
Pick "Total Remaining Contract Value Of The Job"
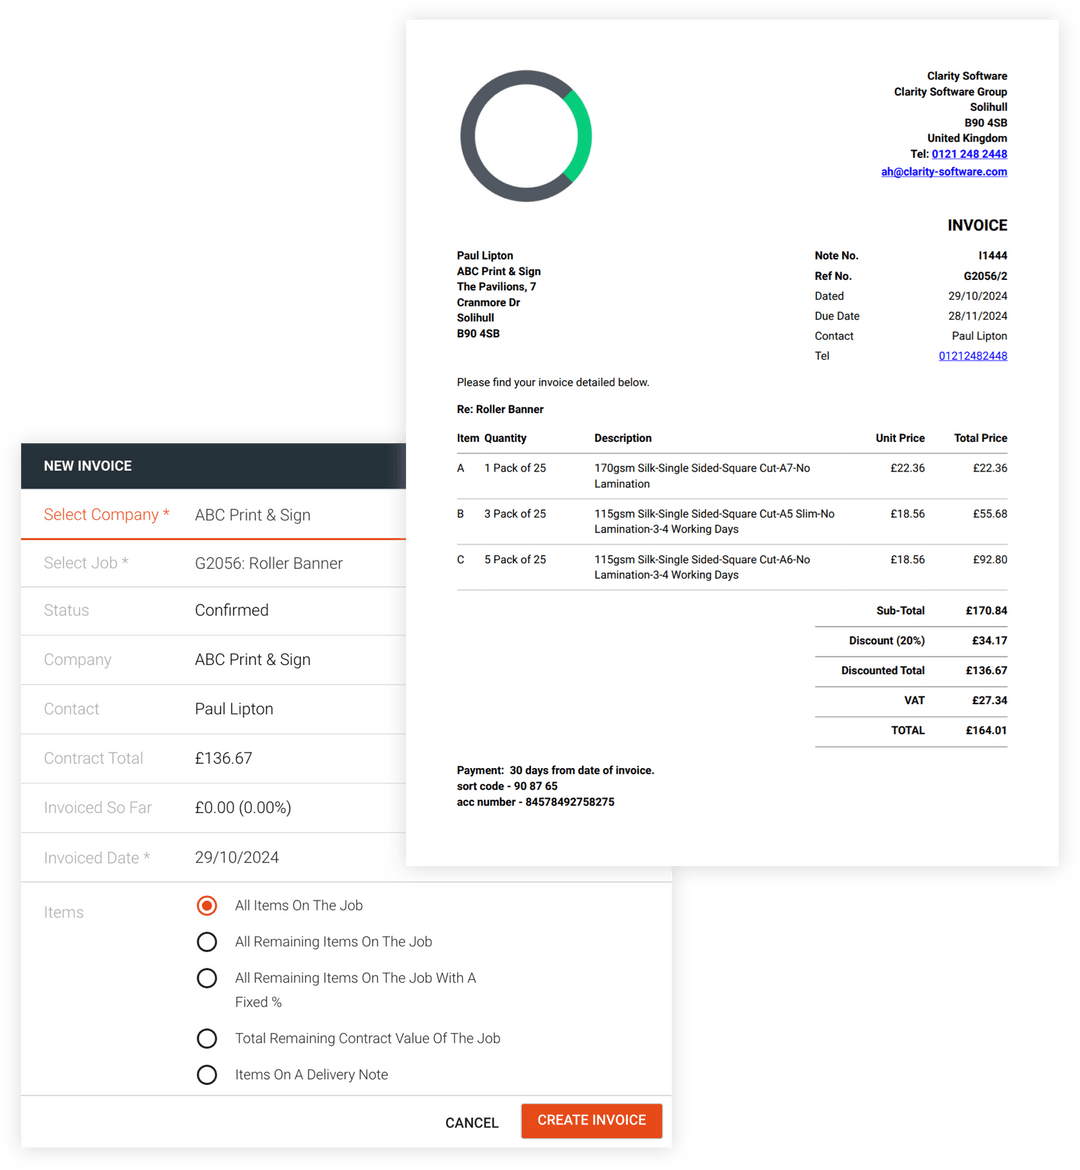click(207, 1038)
